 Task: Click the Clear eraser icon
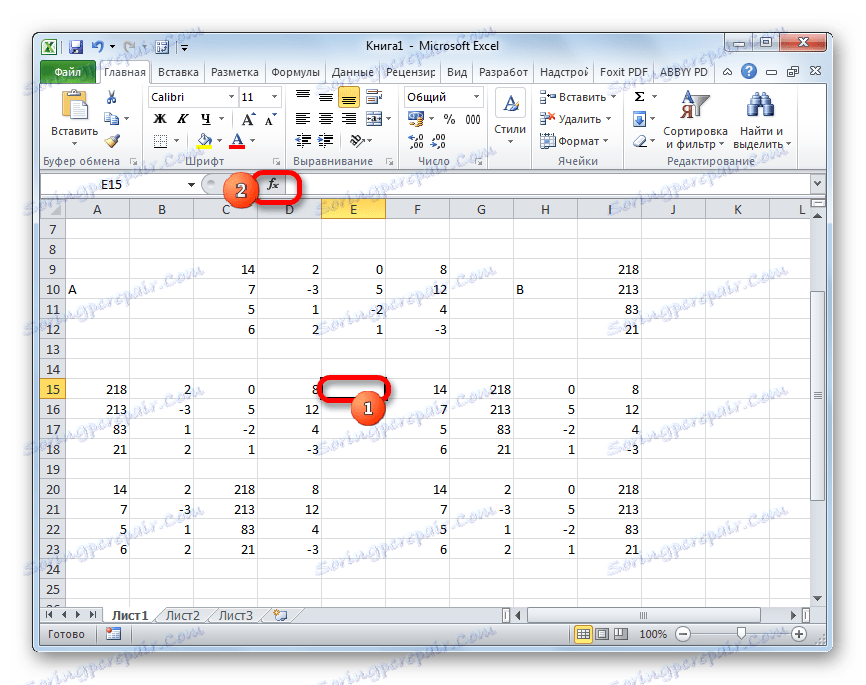point(640,141)
